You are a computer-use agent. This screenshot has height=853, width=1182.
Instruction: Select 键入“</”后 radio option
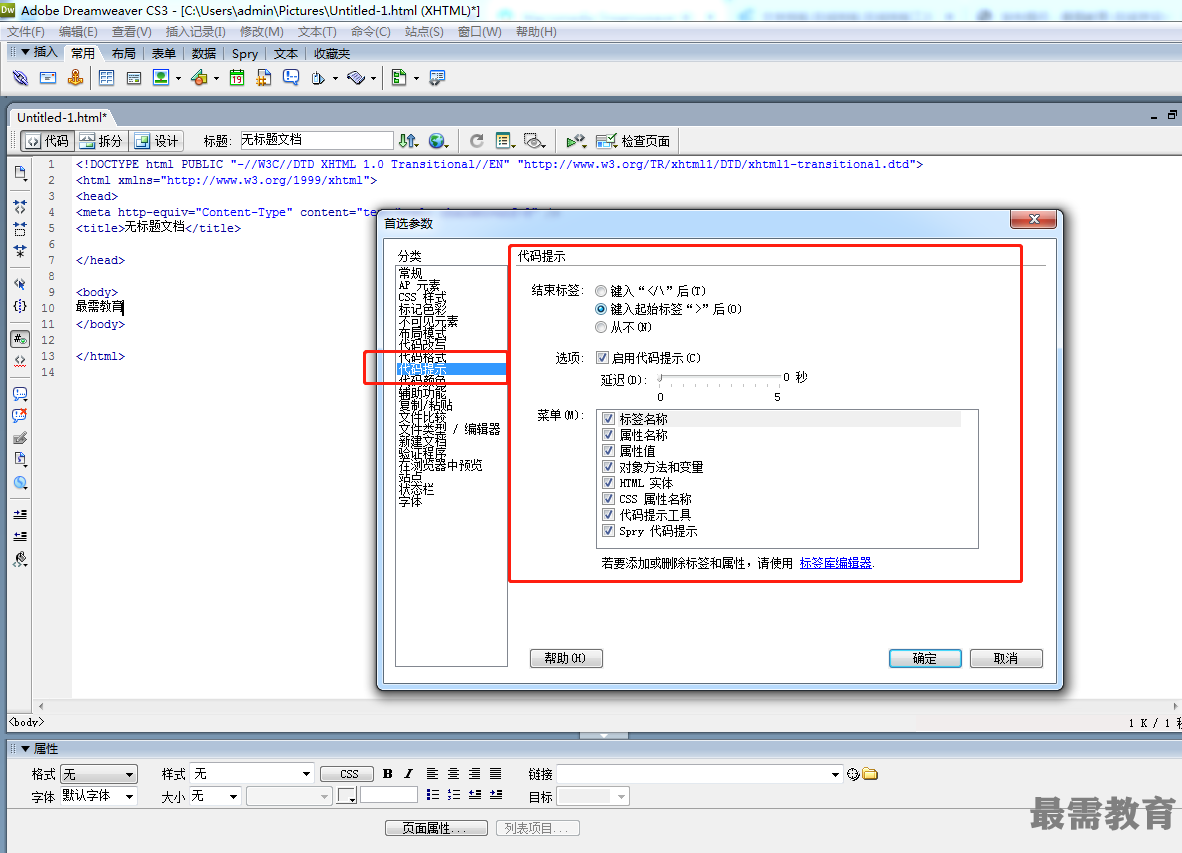coord(601,291)
